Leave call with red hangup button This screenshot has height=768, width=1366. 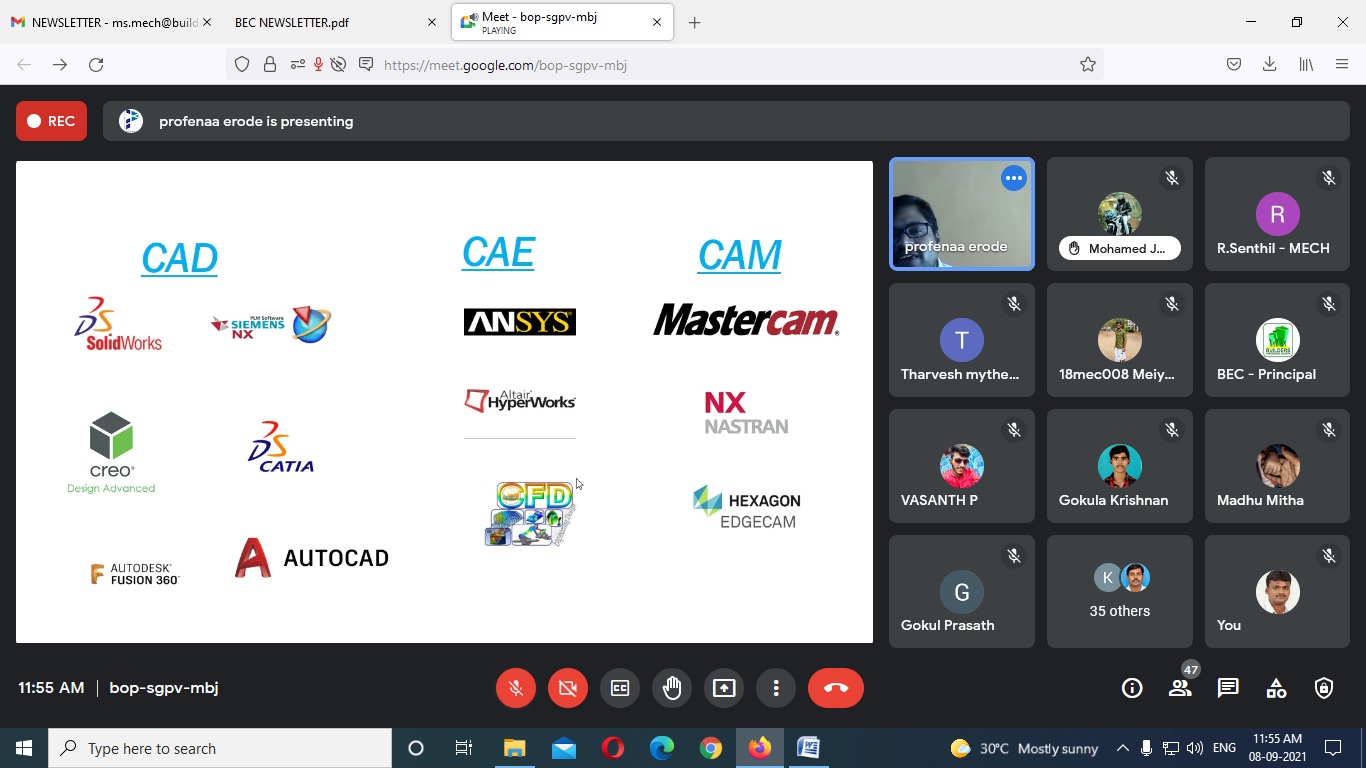coord(836,688)
